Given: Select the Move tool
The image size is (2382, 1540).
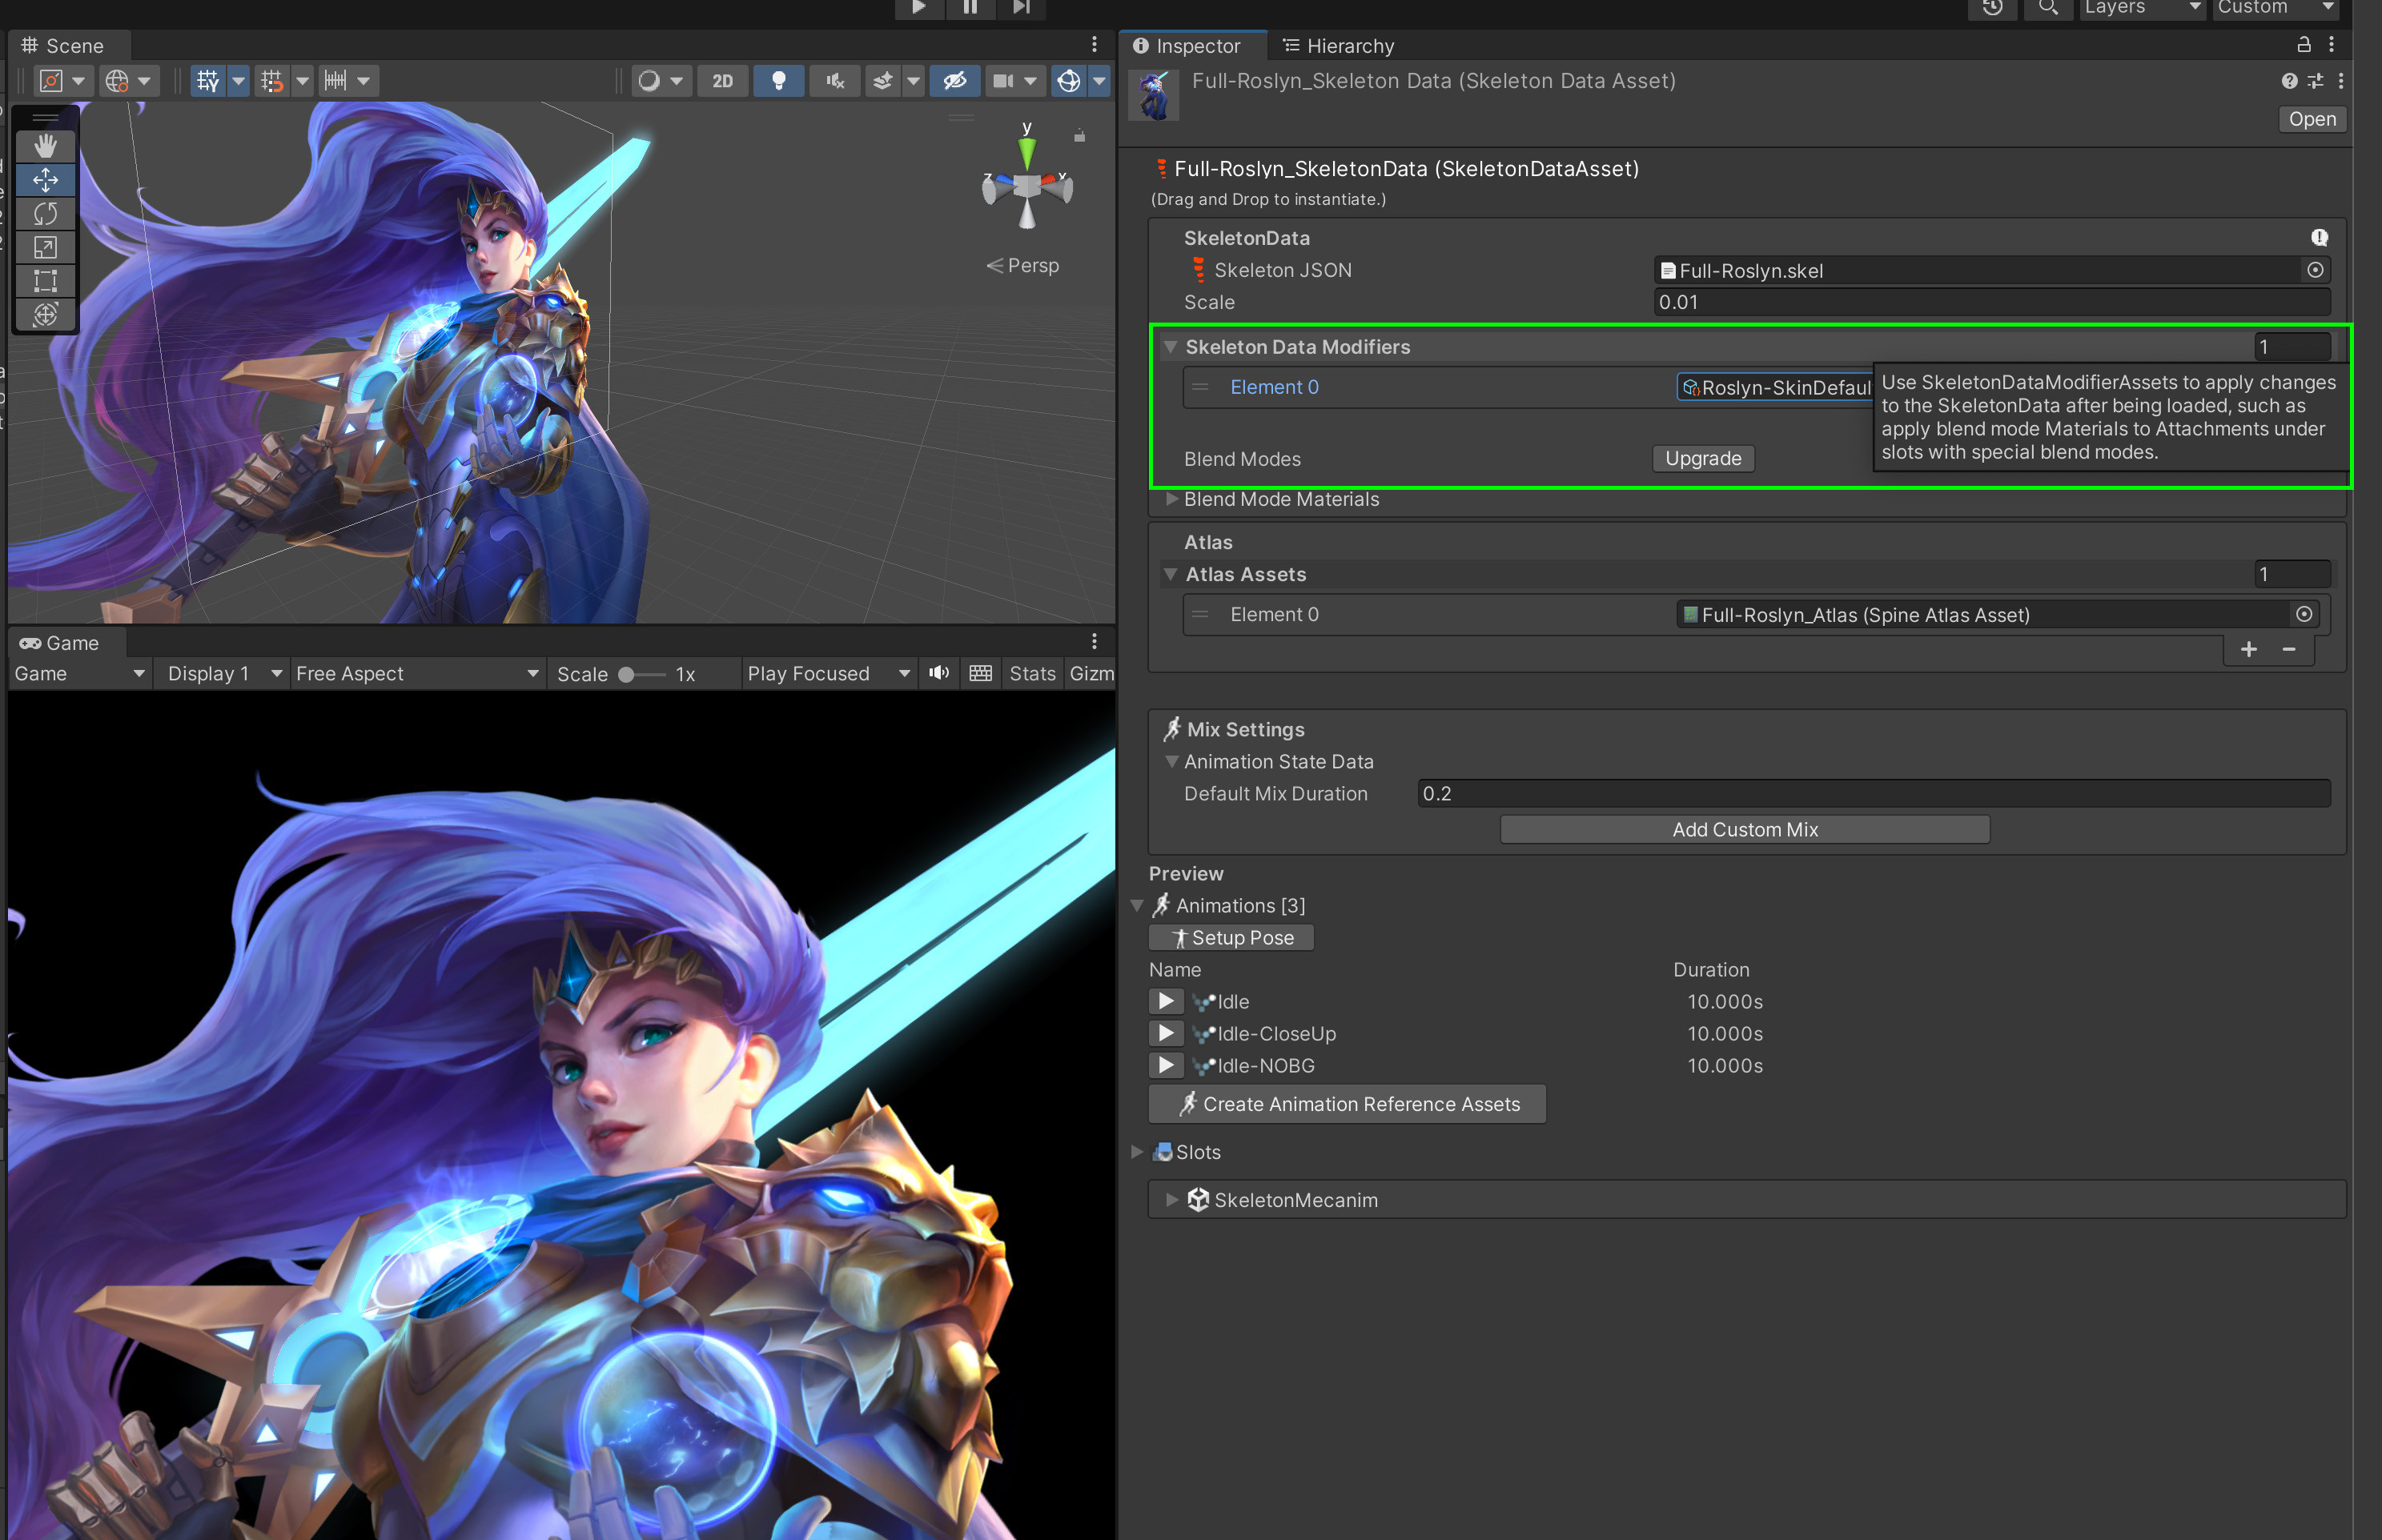Looking at the screenshot, I should click(x=46, y=180).
